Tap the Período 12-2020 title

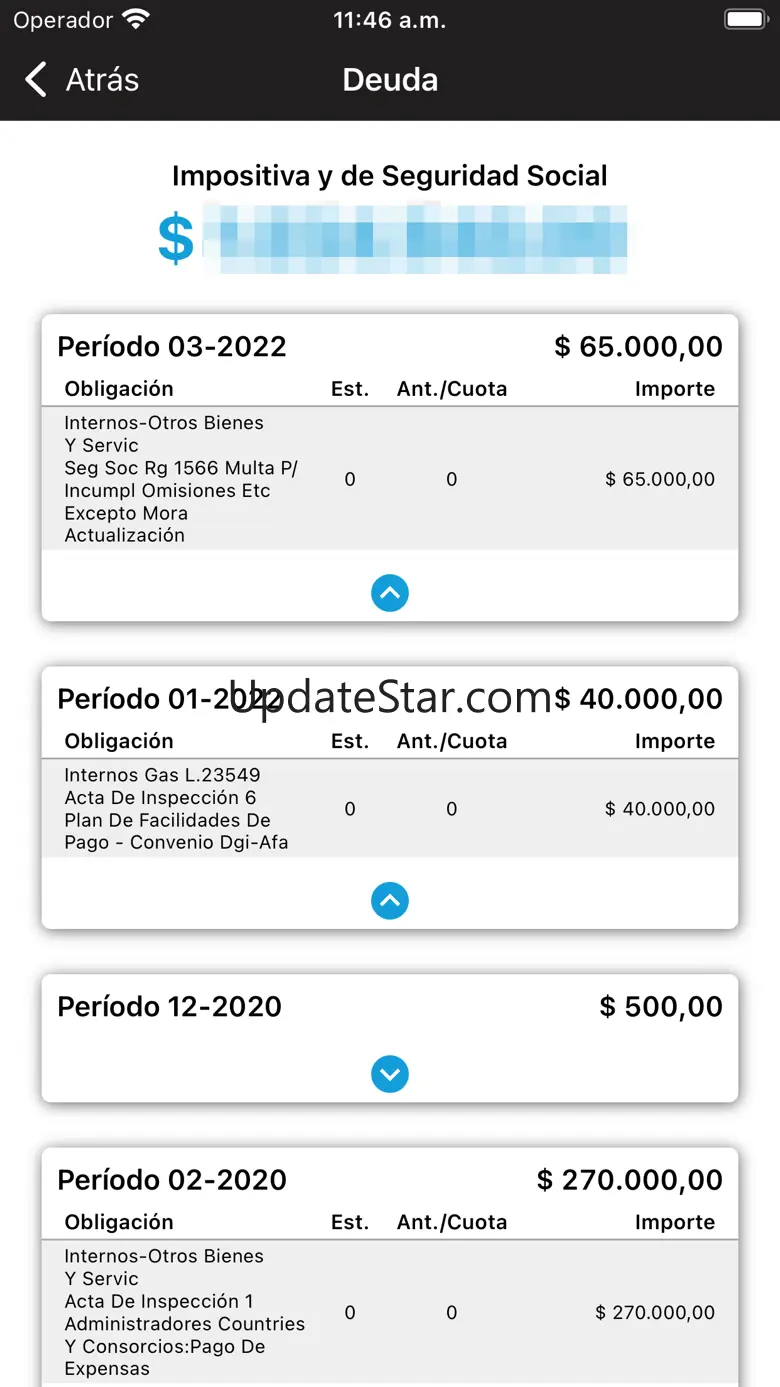tap(170, 1007)
